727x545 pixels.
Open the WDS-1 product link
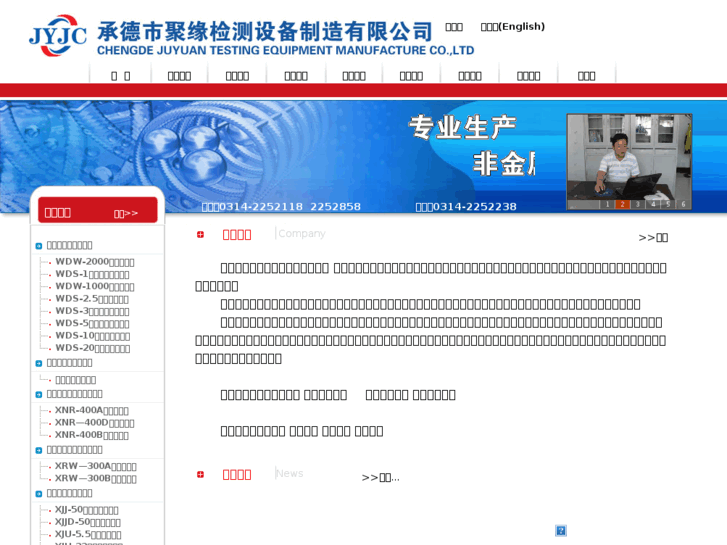click(x=92, y=274)
